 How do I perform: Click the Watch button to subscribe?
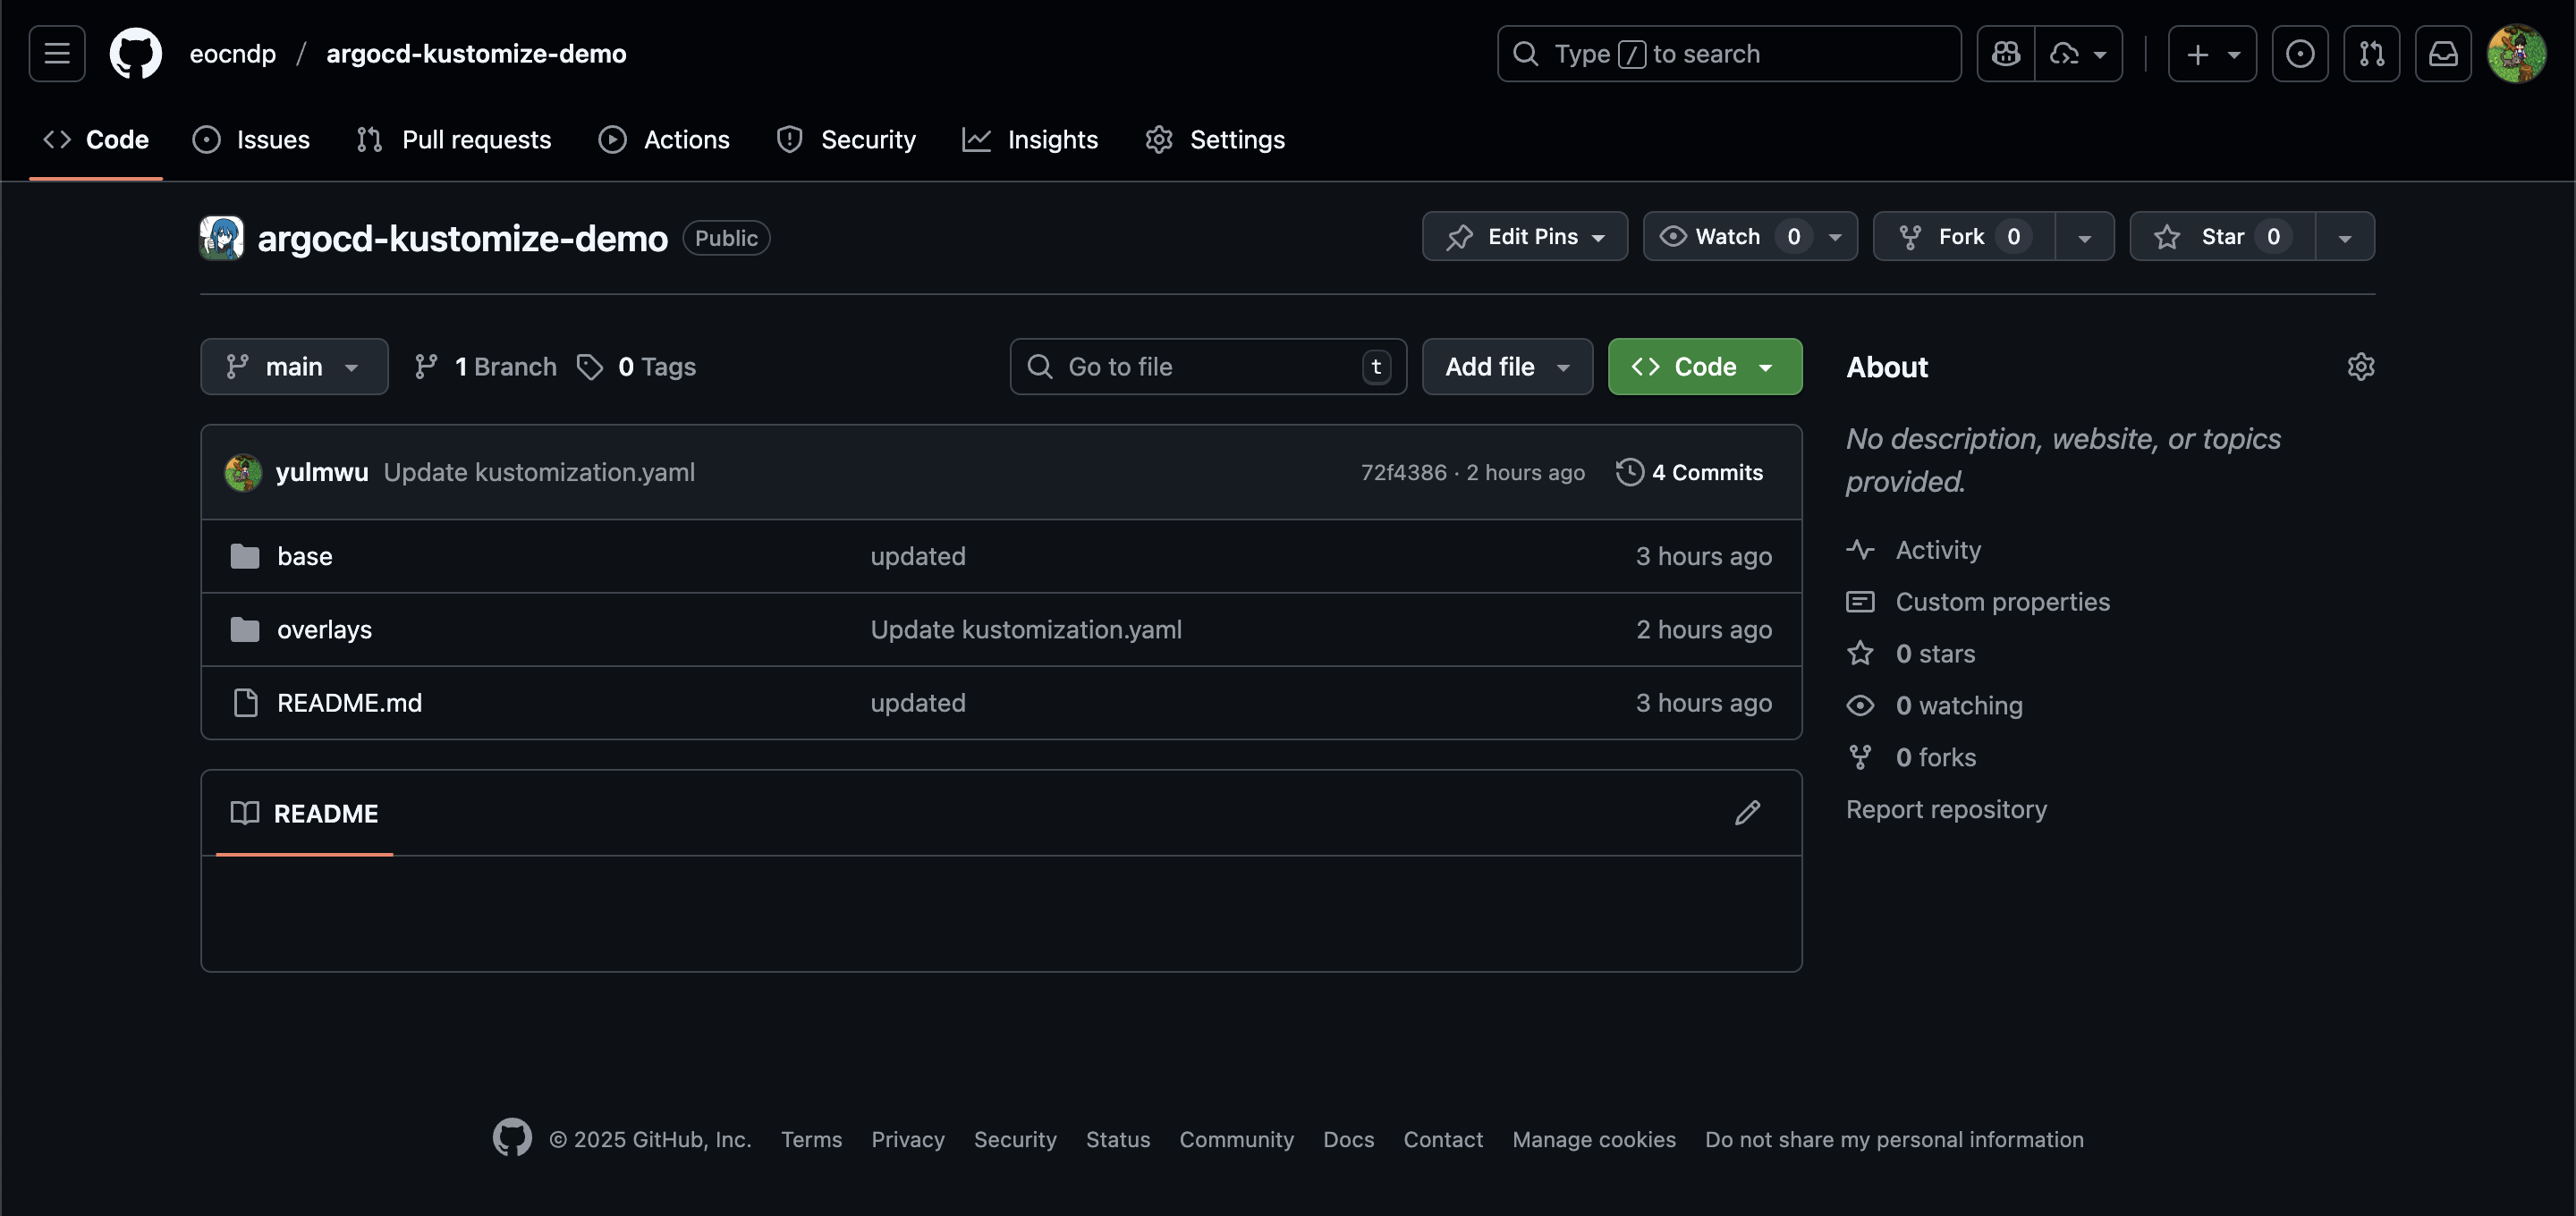pyautogui.click(x=1726, y=237)
